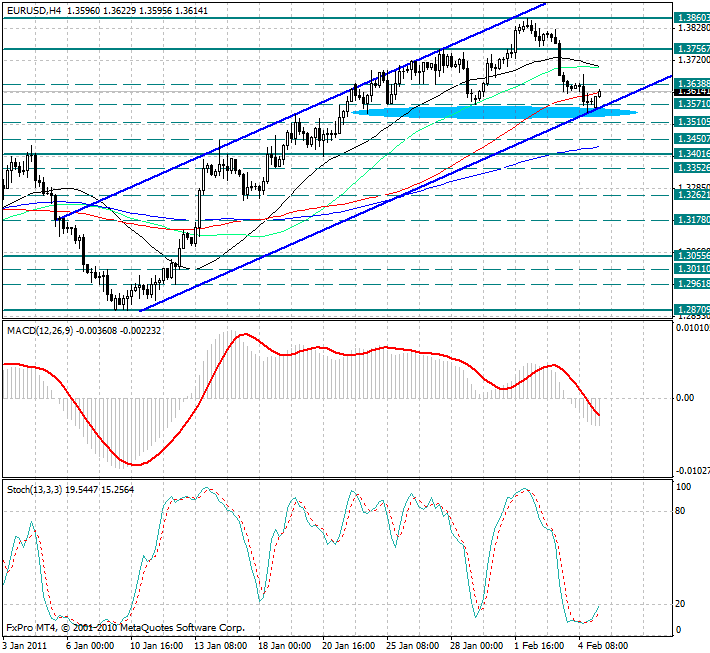Click the 1.3262 price level label

[692, 195]
